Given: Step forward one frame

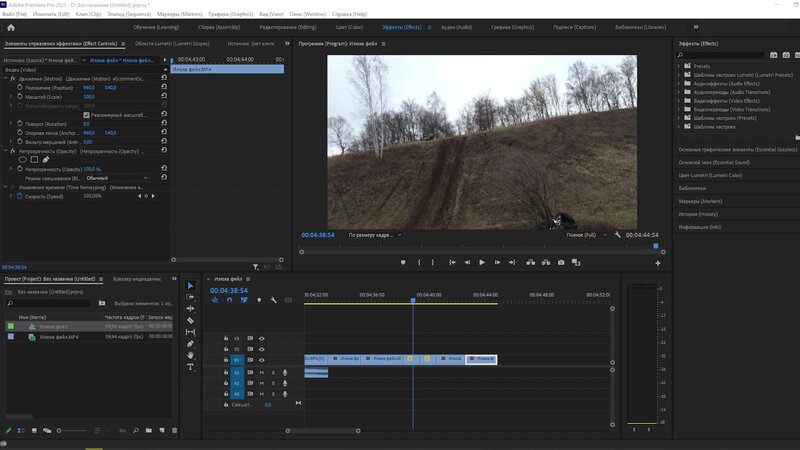Looking at the screenshot, I should (497, 262).
